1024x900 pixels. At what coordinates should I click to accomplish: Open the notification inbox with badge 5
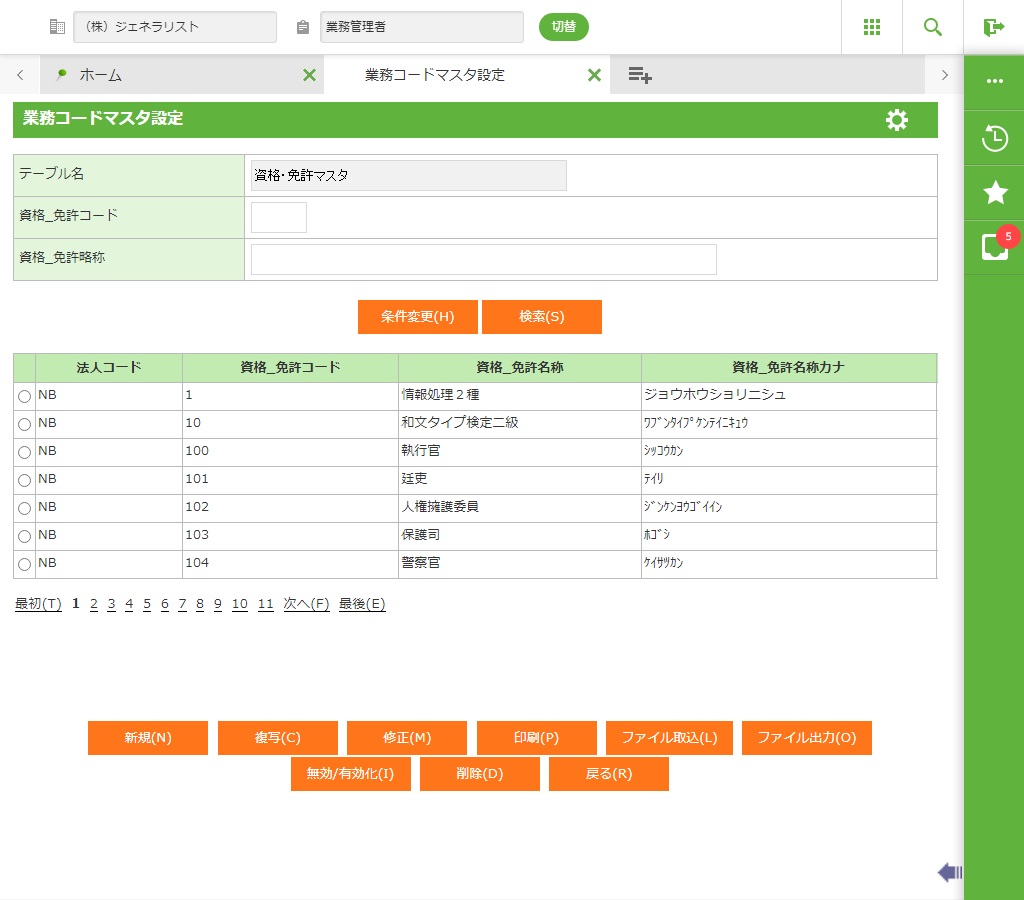994,246
